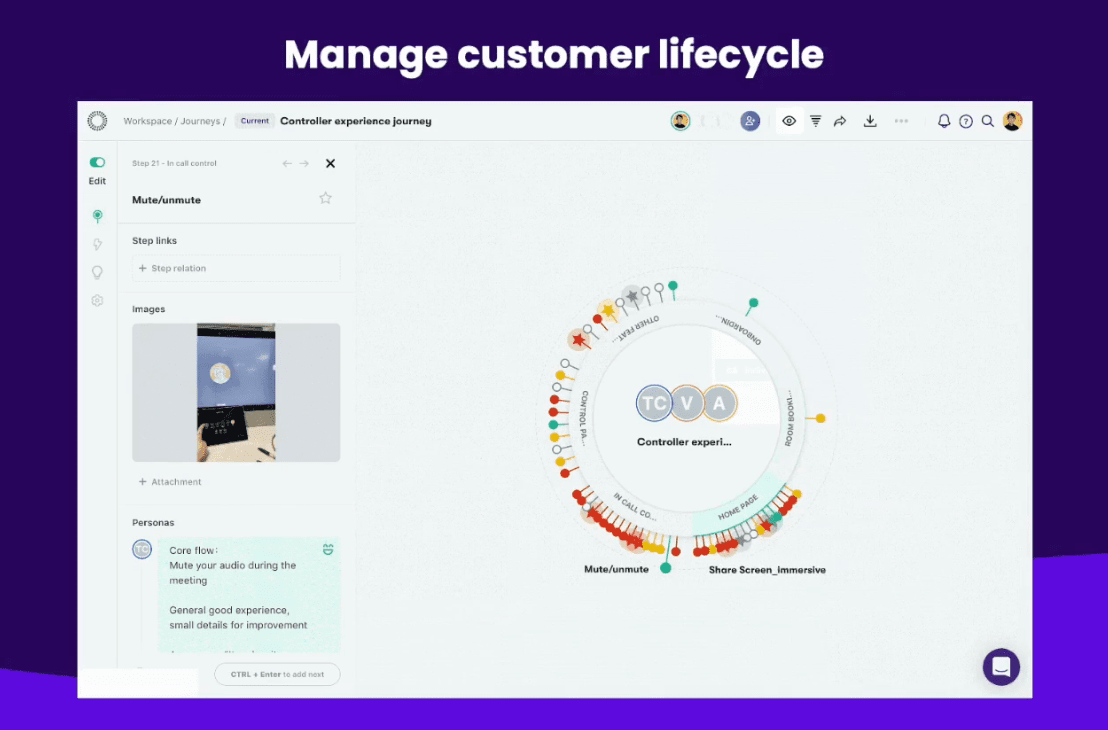
Task: Click the search magnifier icon
Action: tap(988, 121)
